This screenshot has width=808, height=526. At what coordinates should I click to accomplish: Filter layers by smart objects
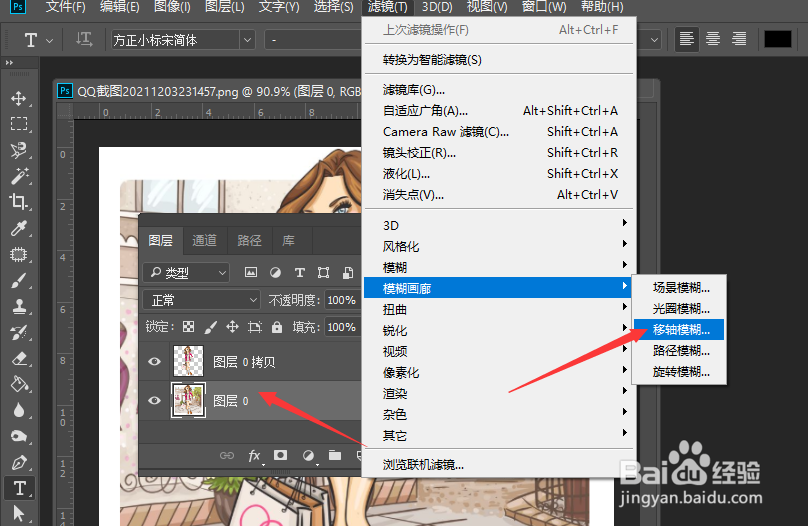point(348,273)
